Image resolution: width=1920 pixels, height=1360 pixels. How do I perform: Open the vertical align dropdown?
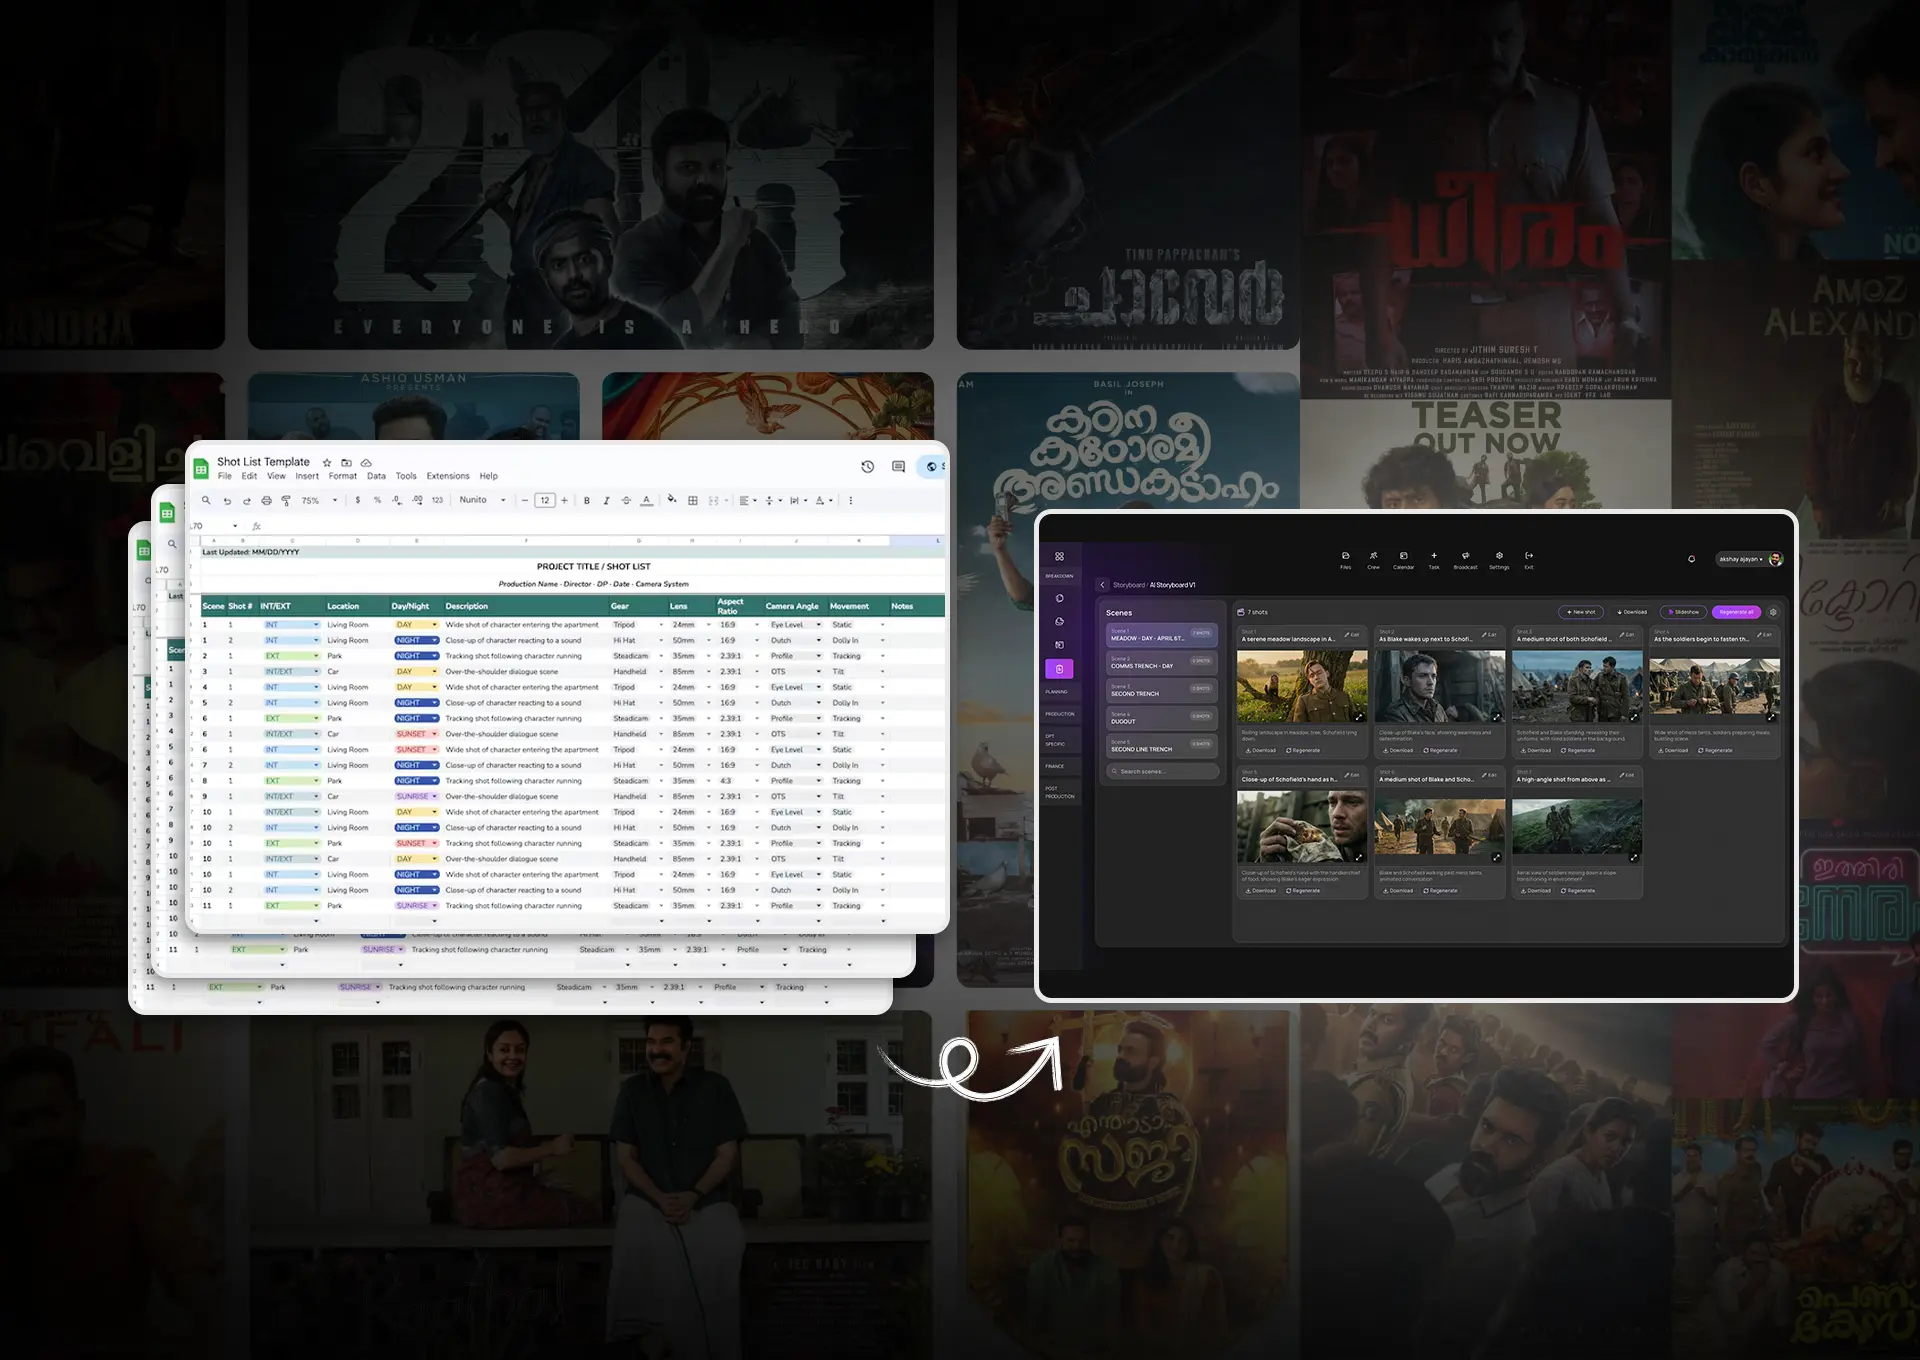click(772, 500)
